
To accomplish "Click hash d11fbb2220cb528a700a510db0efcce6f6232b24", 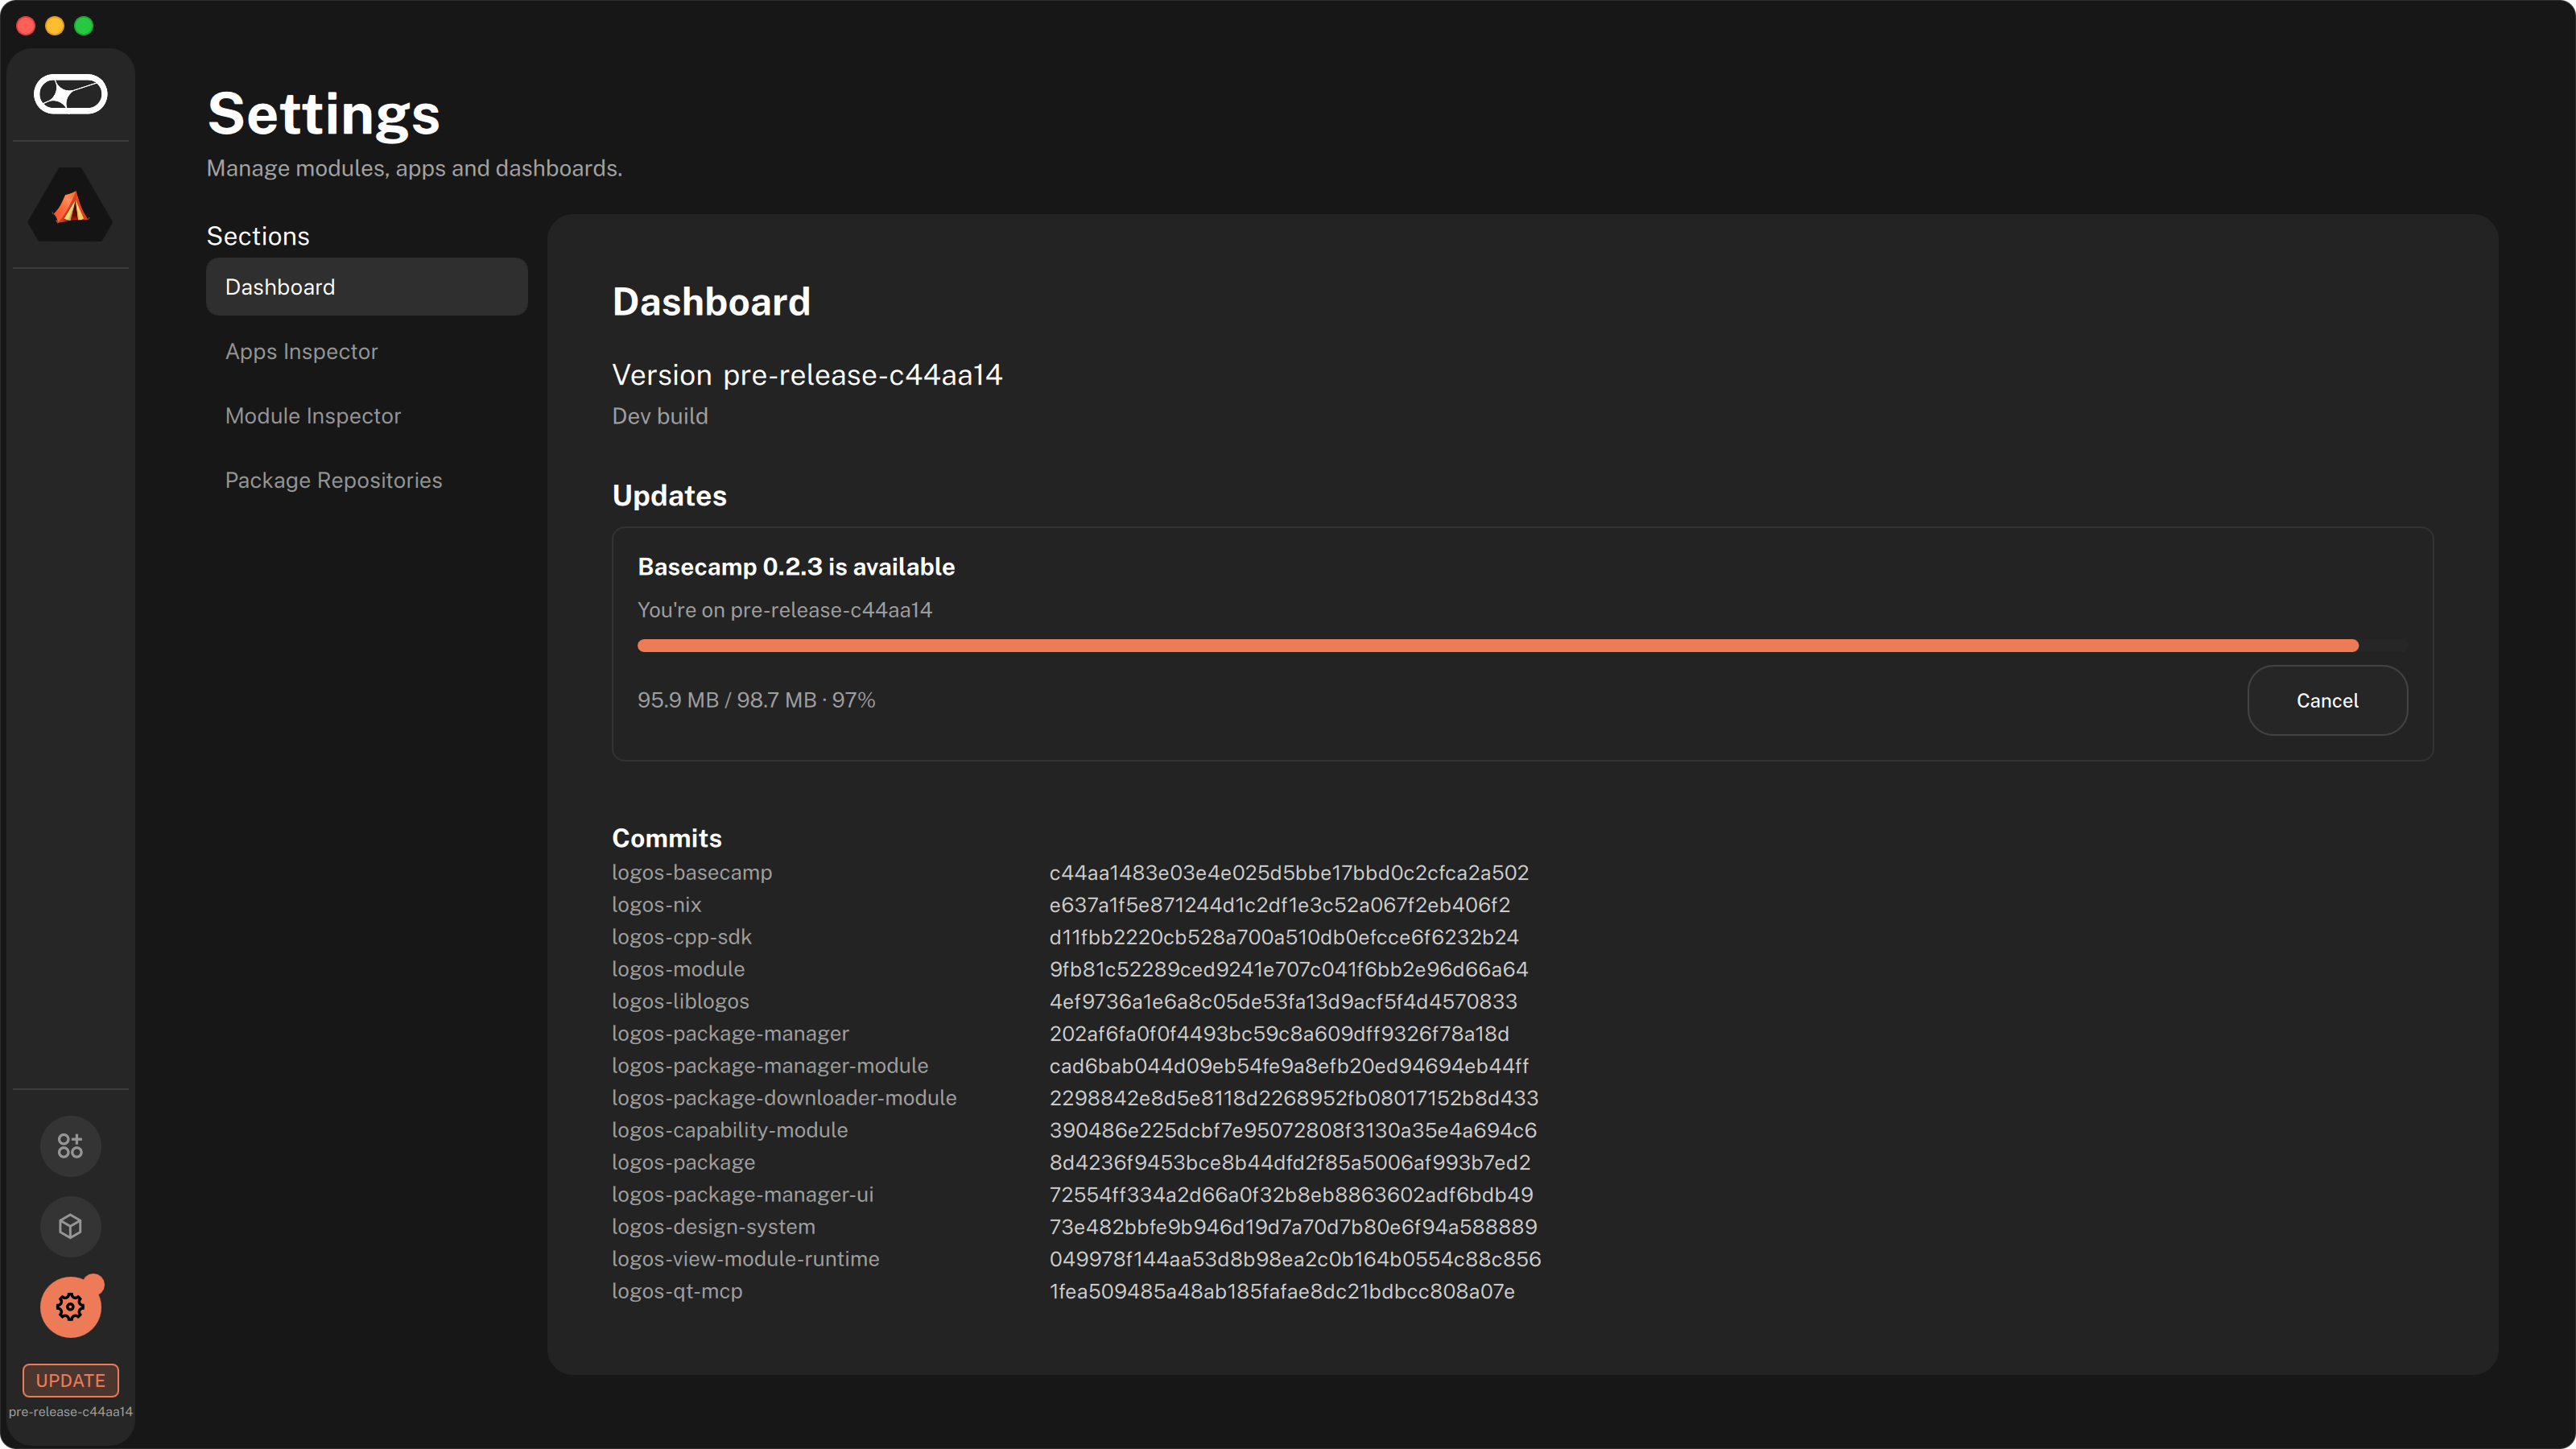I will [x=1284, y=937].
